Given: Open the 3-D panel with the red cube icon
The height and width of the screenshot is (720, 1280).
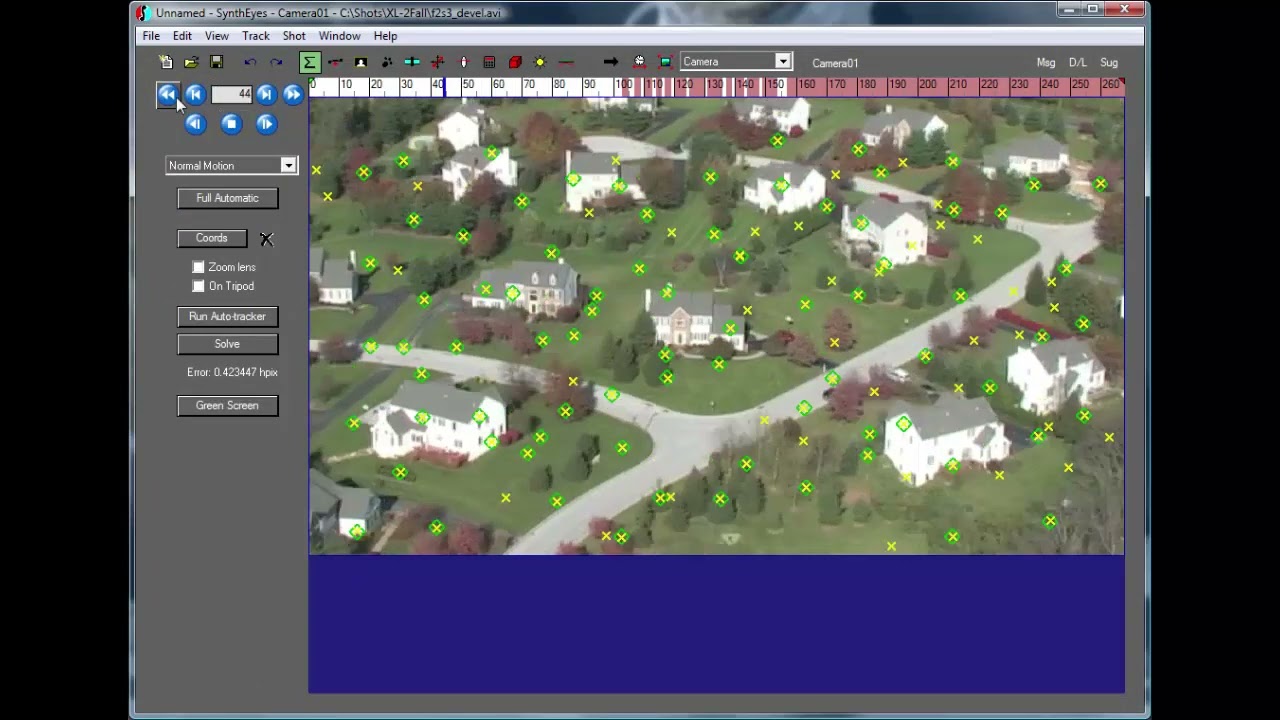Looking at the screenshot, I should tap(515, 62).
